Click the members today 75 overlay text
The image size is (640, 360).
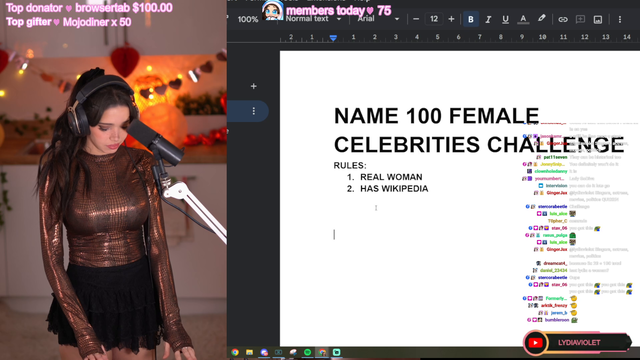pyautogui.click(x=339, y=10)
